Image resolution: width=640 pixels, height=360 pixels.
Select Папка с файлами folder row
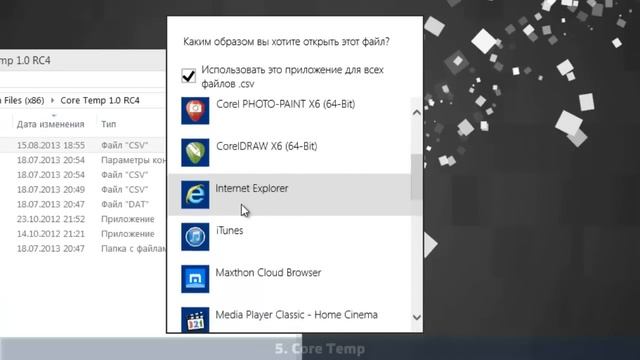pyautogui.click(x=83, y=249)
